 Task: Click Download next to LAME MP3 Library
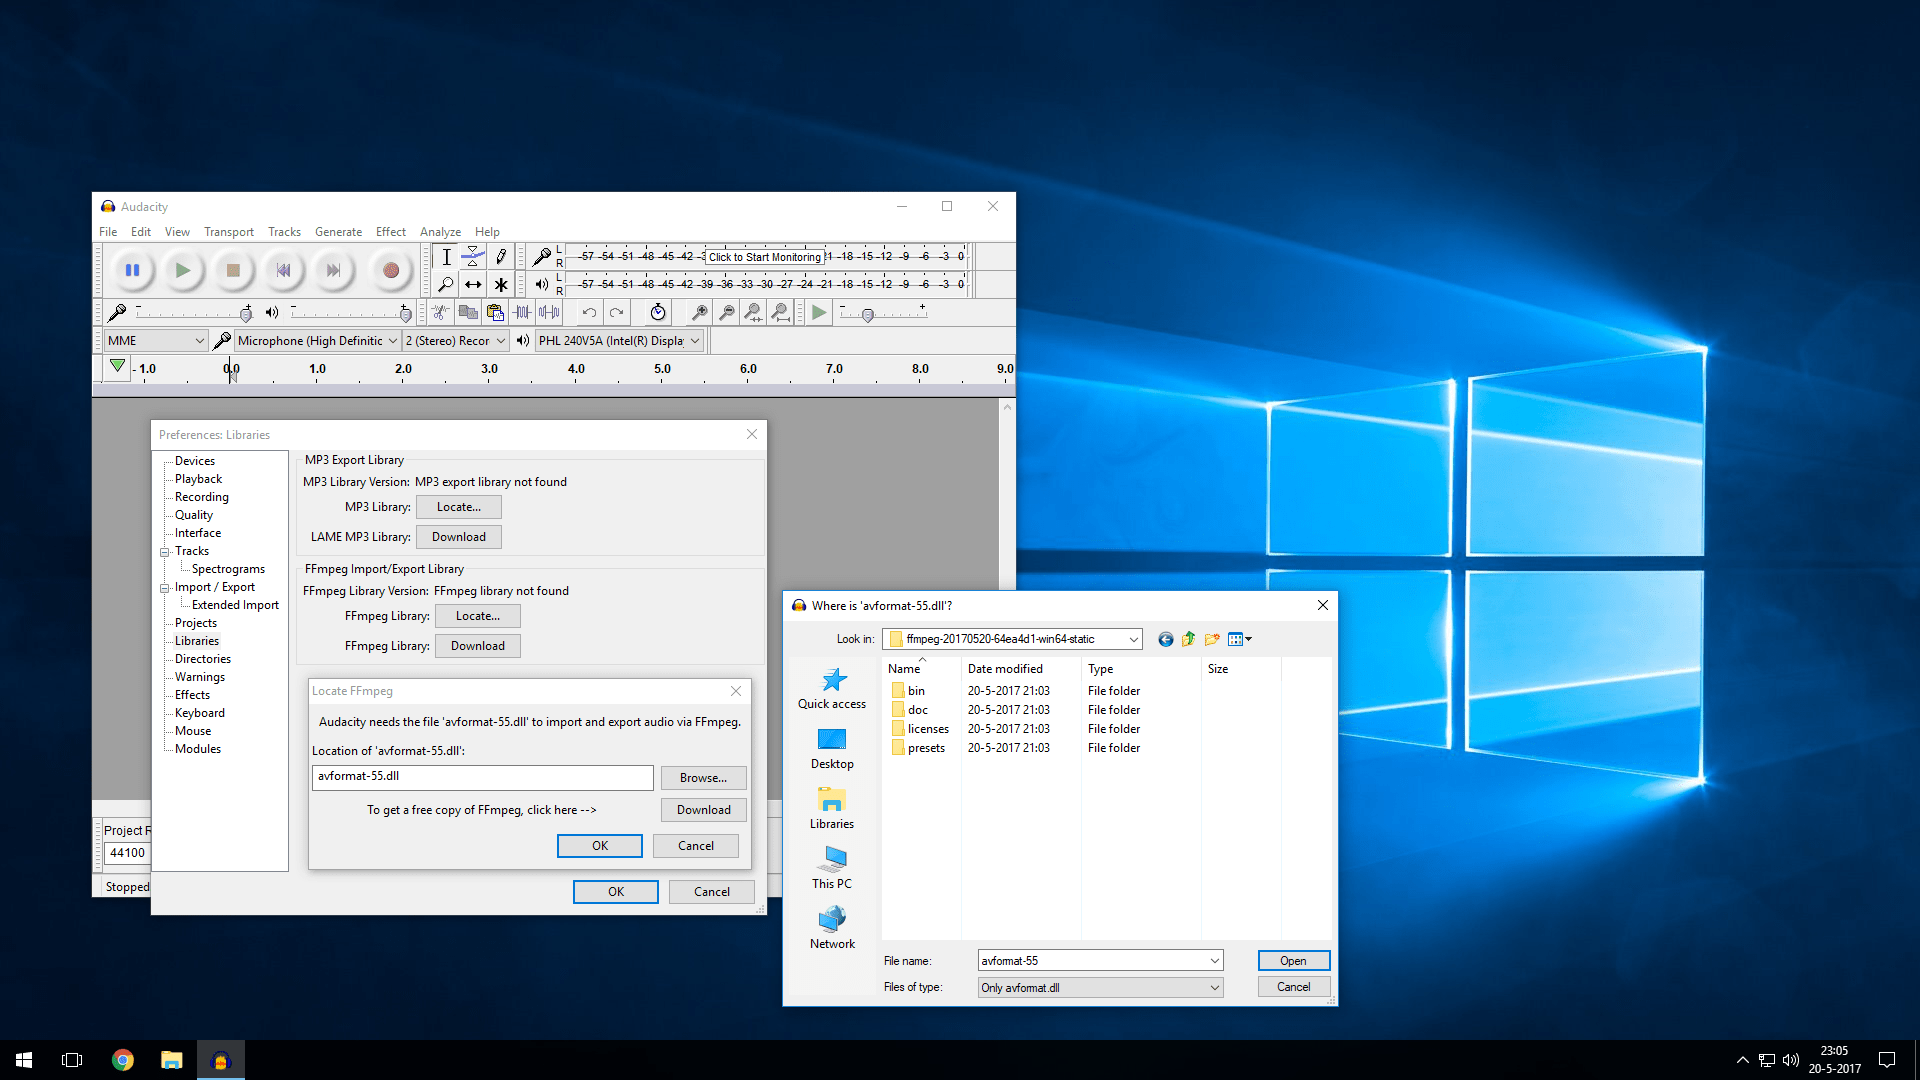coord(458,537)
